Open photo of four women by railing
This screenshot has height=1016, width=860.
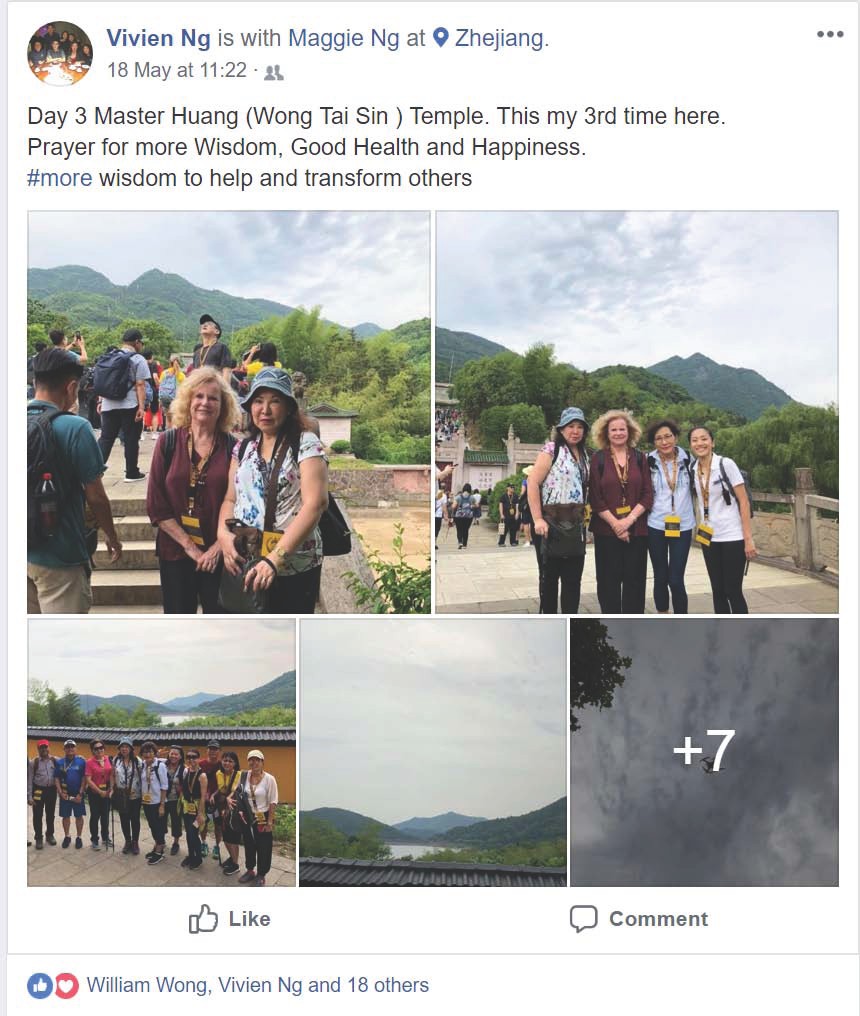pos(636,412)
